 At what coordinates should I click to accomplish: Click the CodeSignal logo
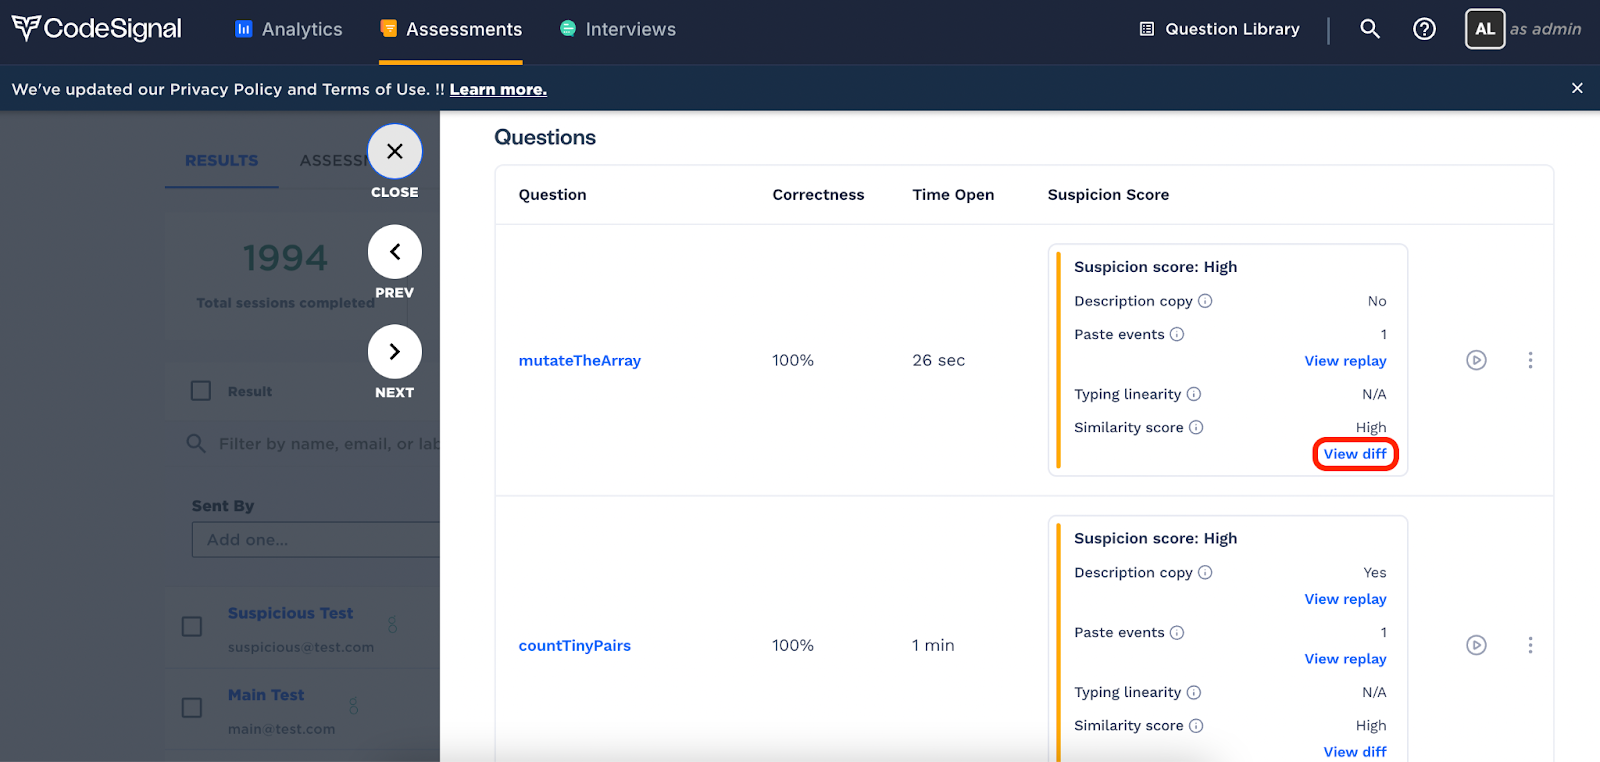point(96,28)
